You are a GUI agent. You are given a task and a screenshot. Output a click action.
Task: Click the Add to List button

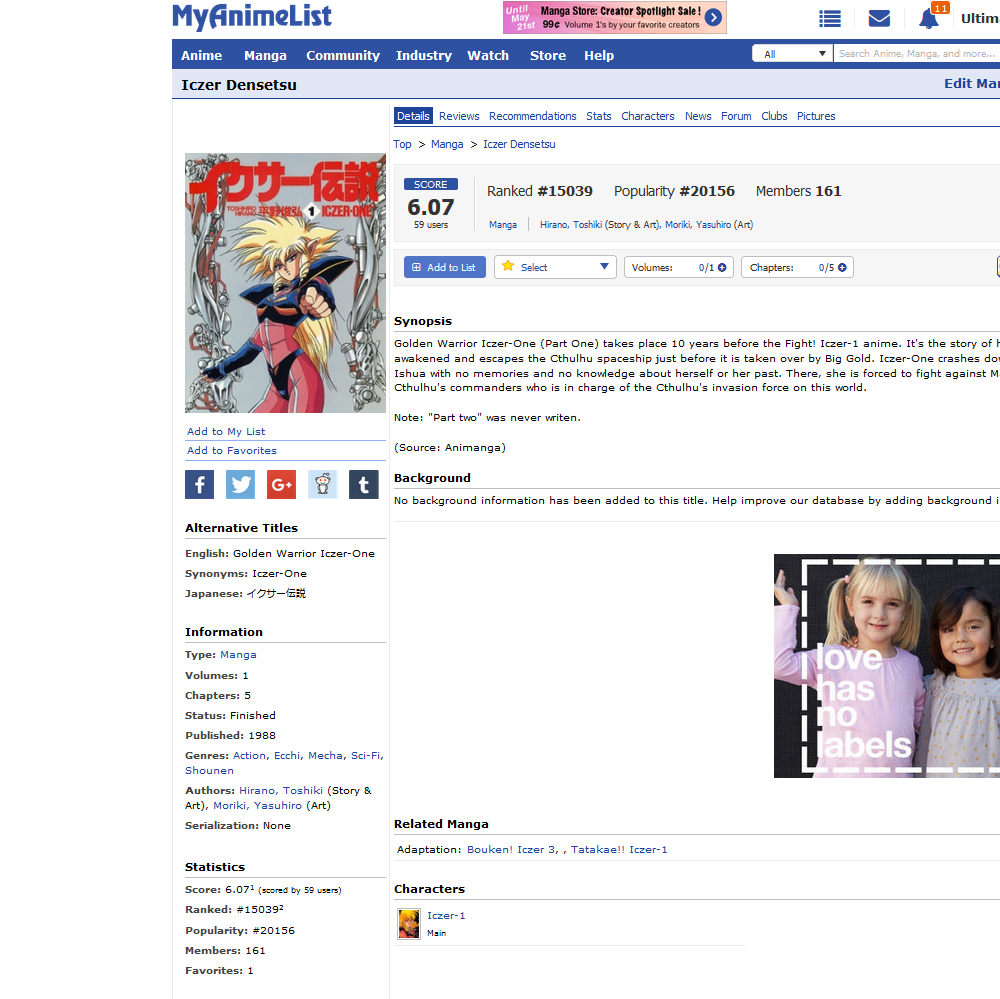445,267
